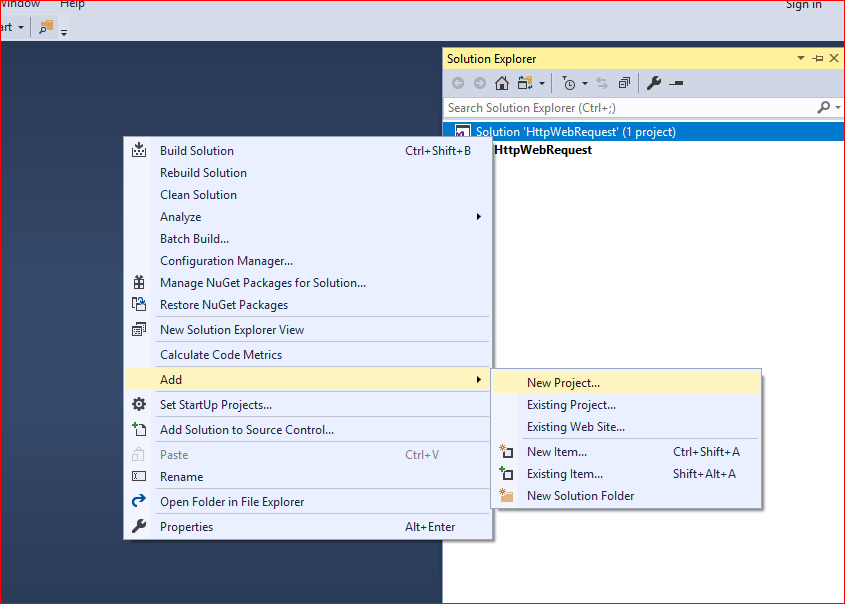Viewport: 845px width, 604px height.
Task: Click the Pending Changes Filter clock icon
Action: point(569,83)
